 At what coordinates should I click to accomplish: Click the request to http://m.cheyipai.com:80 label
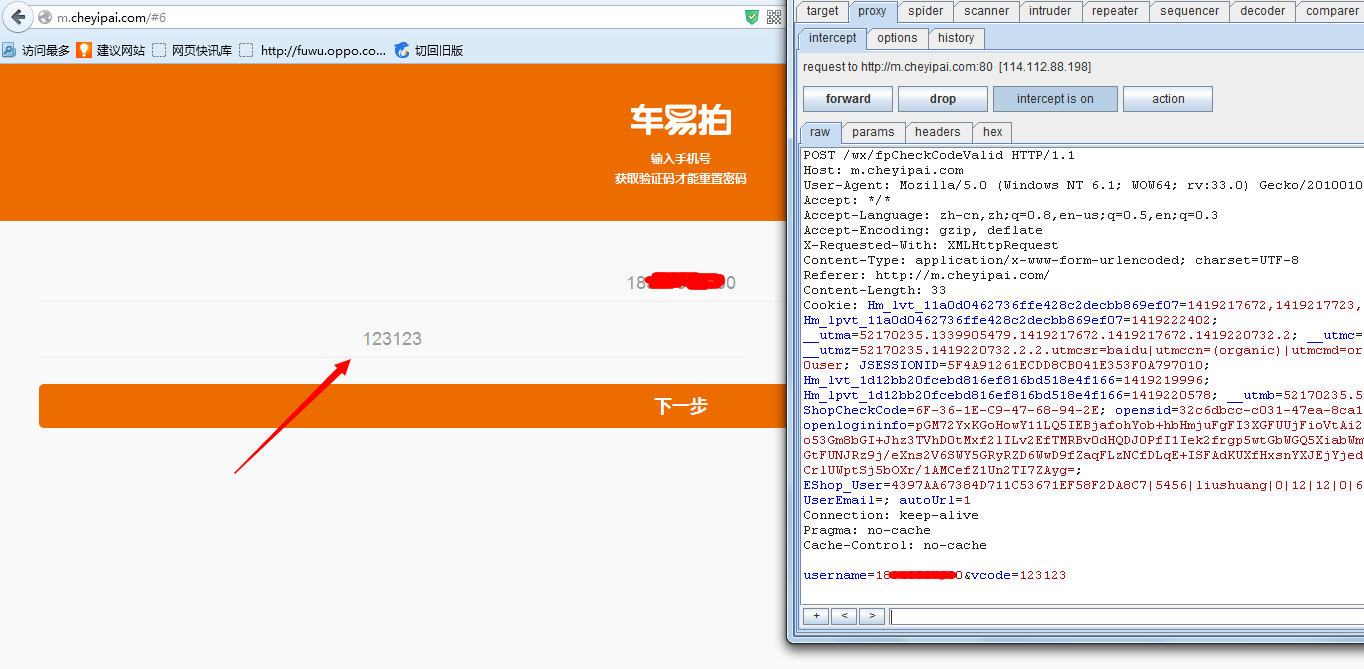coord(947,67)
